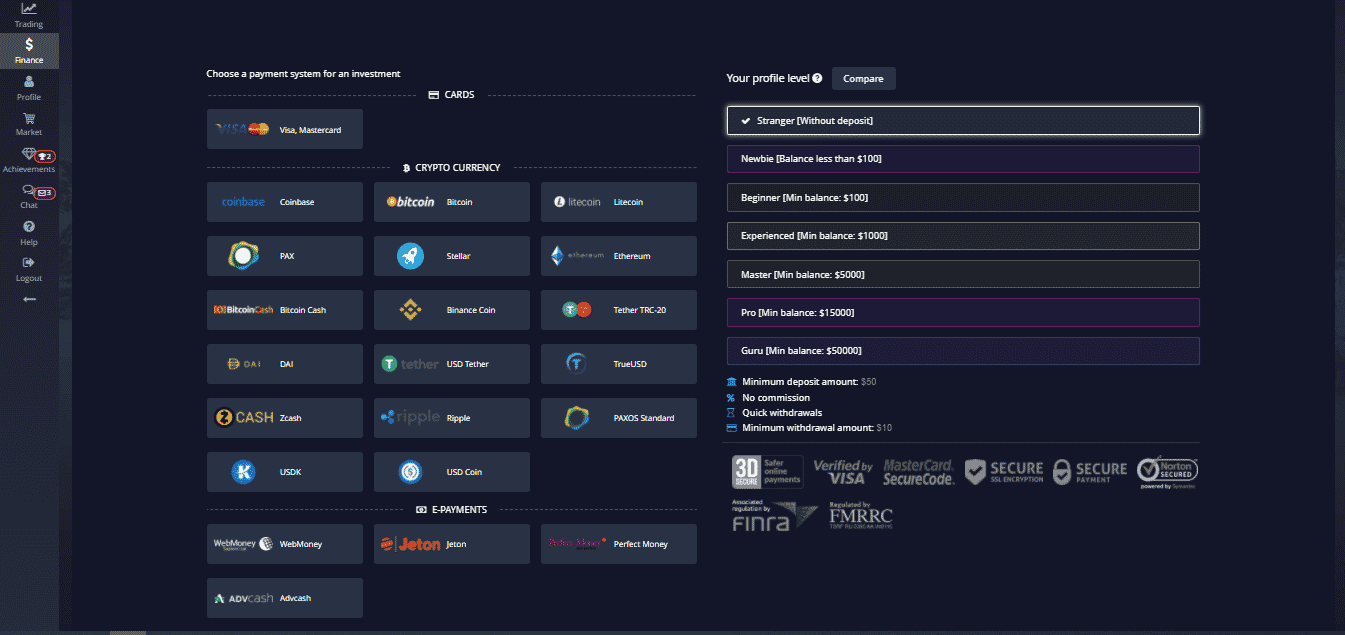Screen dimensions: 1345x635
Task: Click 'No commission' text
Action: coord(776,398)
